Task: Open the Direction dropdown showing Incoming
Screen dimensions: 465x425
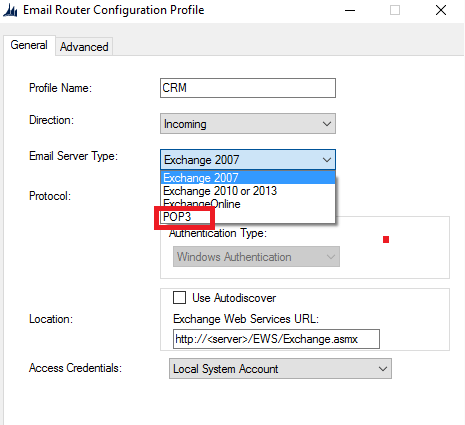Action: click(x=248, y=124)
